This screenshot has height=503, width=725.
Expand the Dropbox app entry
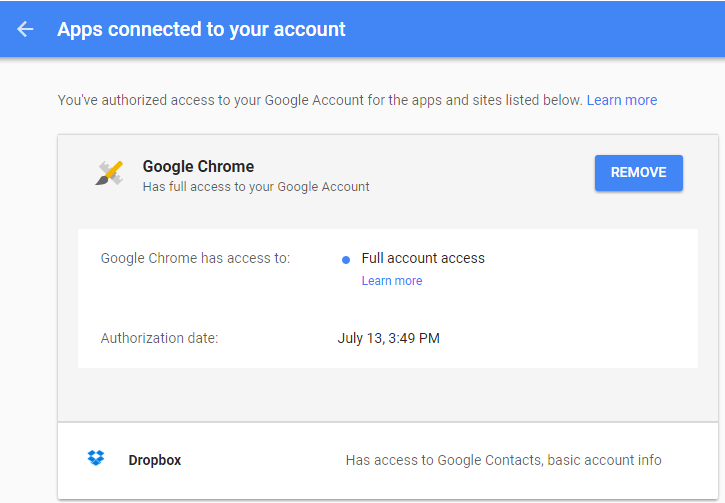pos(388,460)
